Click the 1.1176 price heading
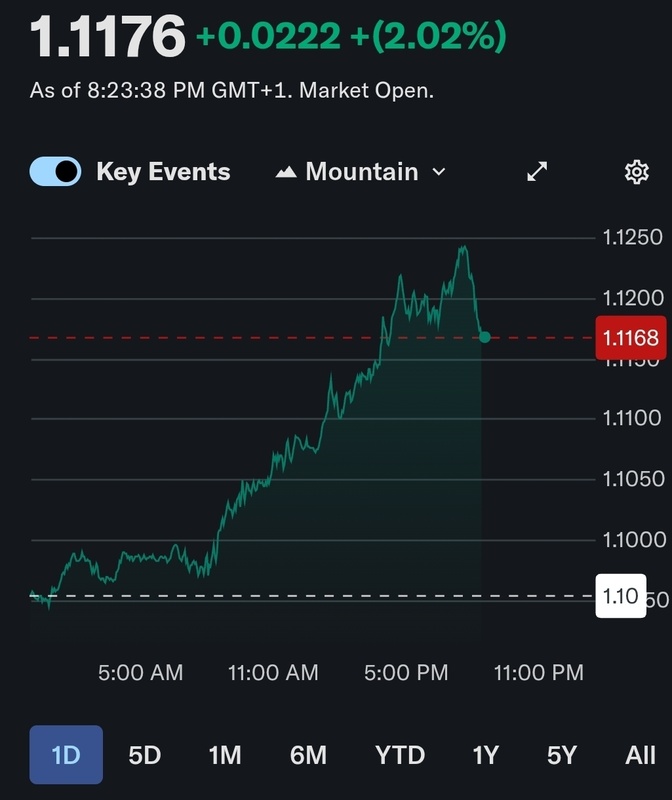 [x=107, y=38]
